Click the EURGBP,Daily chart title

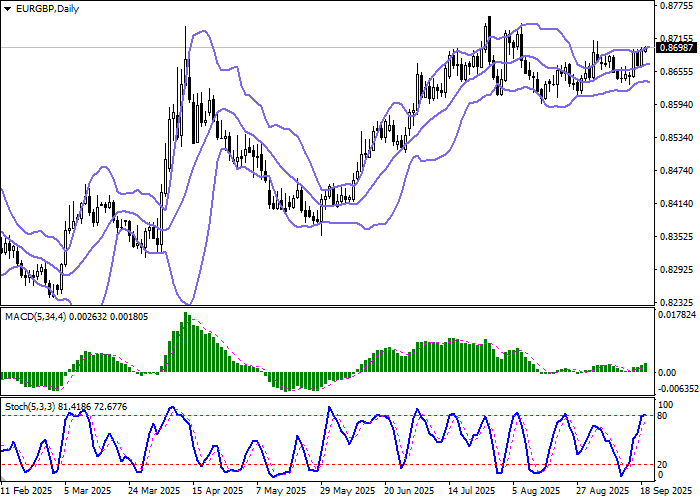(42, 8)
